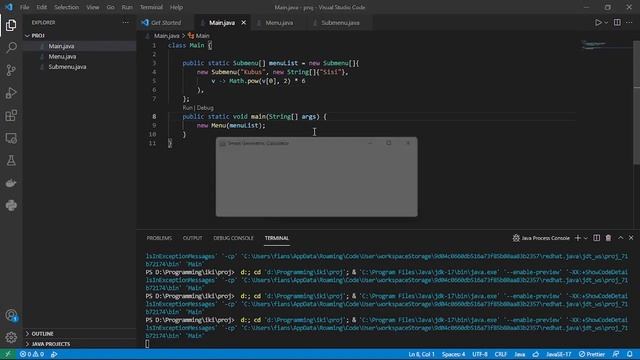Open the Edit menu
The height and width of the screenshot is (360, 640).
(x=42, y=7)
